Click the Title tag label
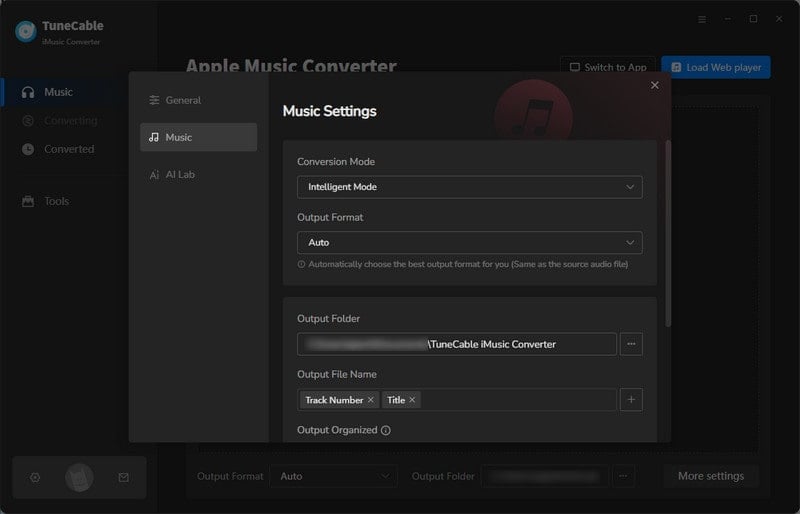Screen dimensions: 800x514 (396, 401)
